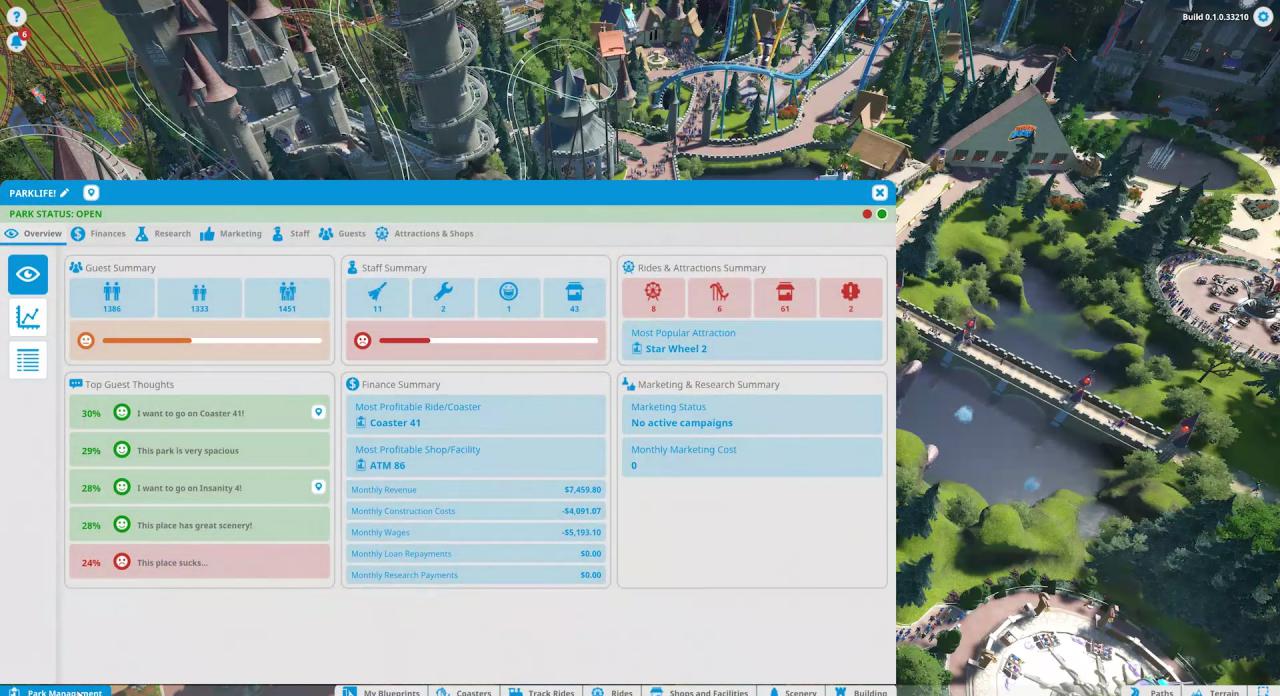The width and height of the screenshot is (1280, 696).
Task: Open the help question mark icon
Action: [x=16, y=16]
